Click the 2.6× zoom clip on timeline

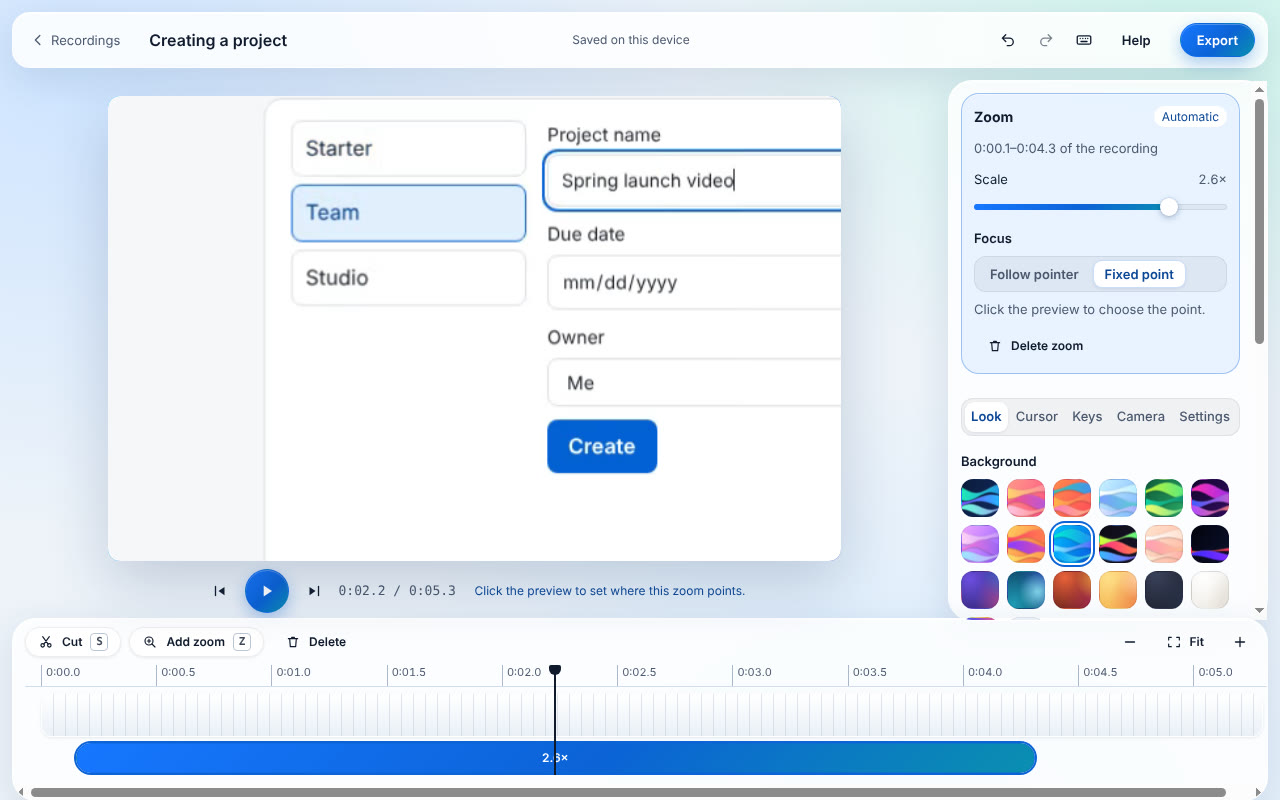click(x=555, y=758)
